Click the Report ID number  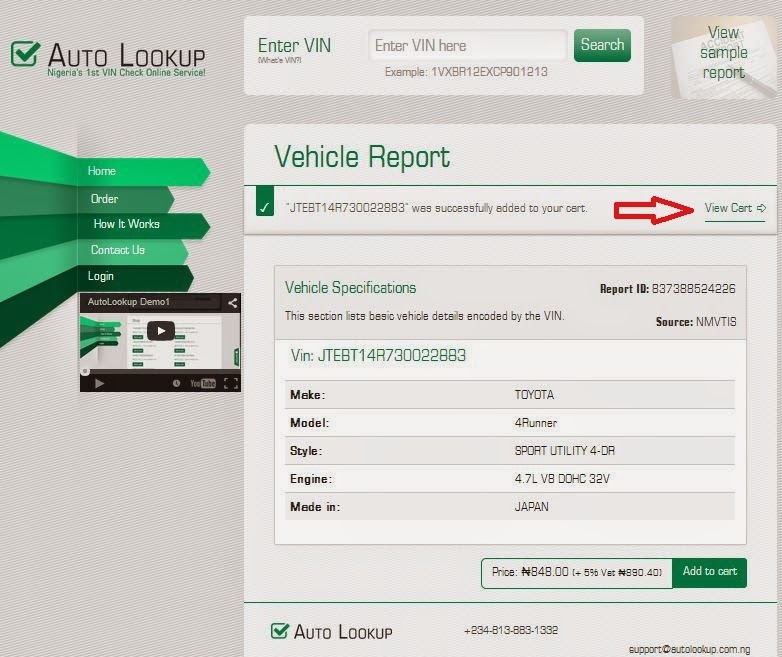(x=693, y=289)
